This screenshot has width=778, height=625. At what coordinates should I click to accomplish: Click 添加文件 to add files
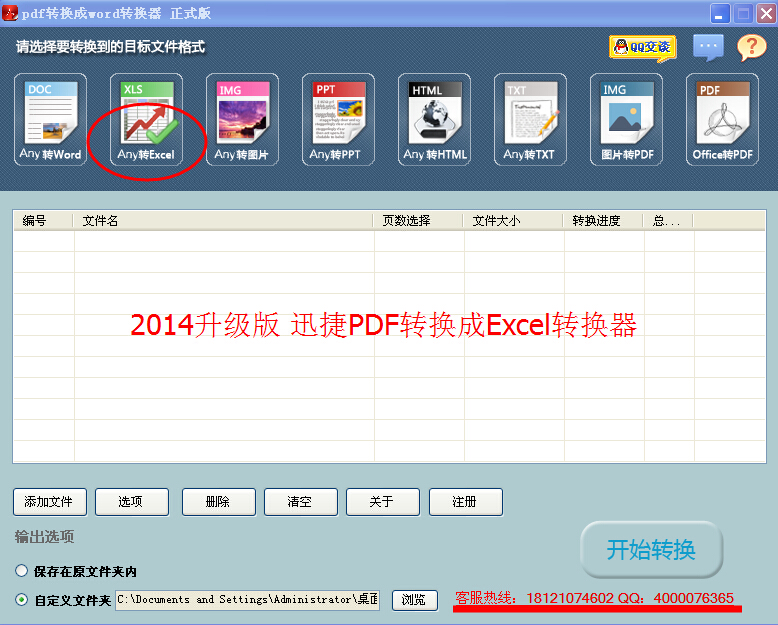[x=50, y=502]
